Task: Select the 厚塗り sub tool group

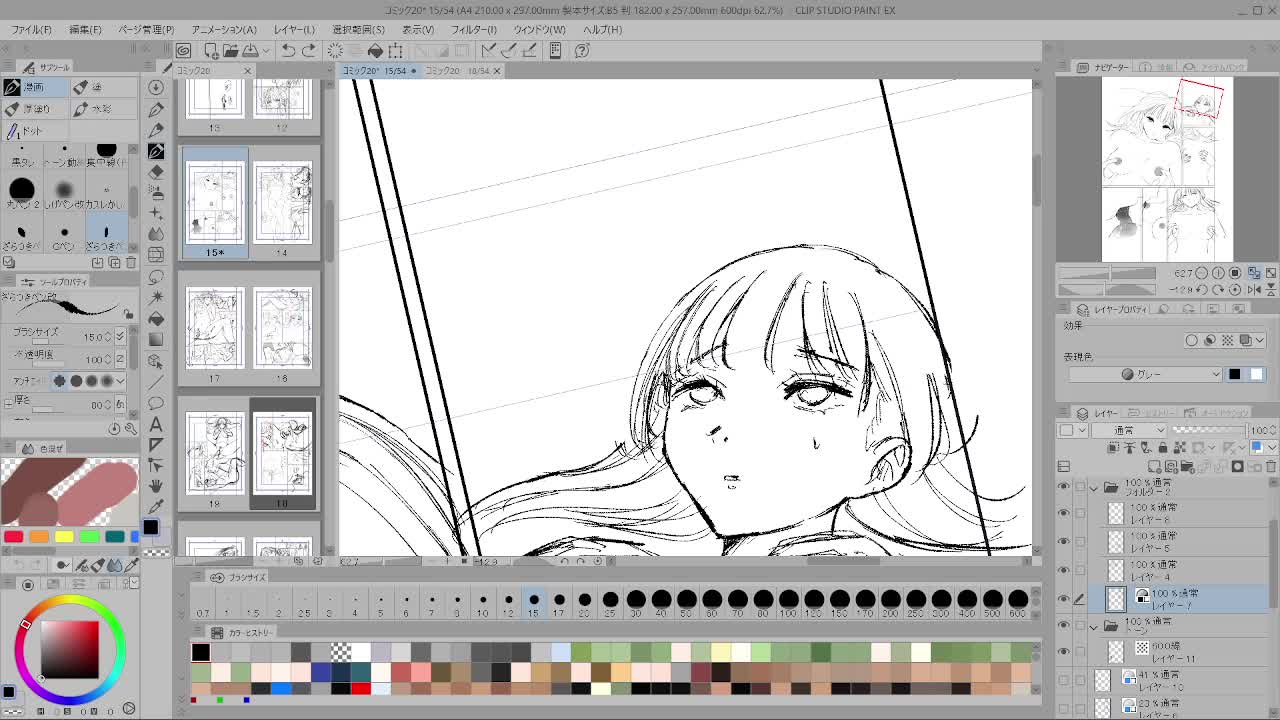Action: tap(36, 109)
